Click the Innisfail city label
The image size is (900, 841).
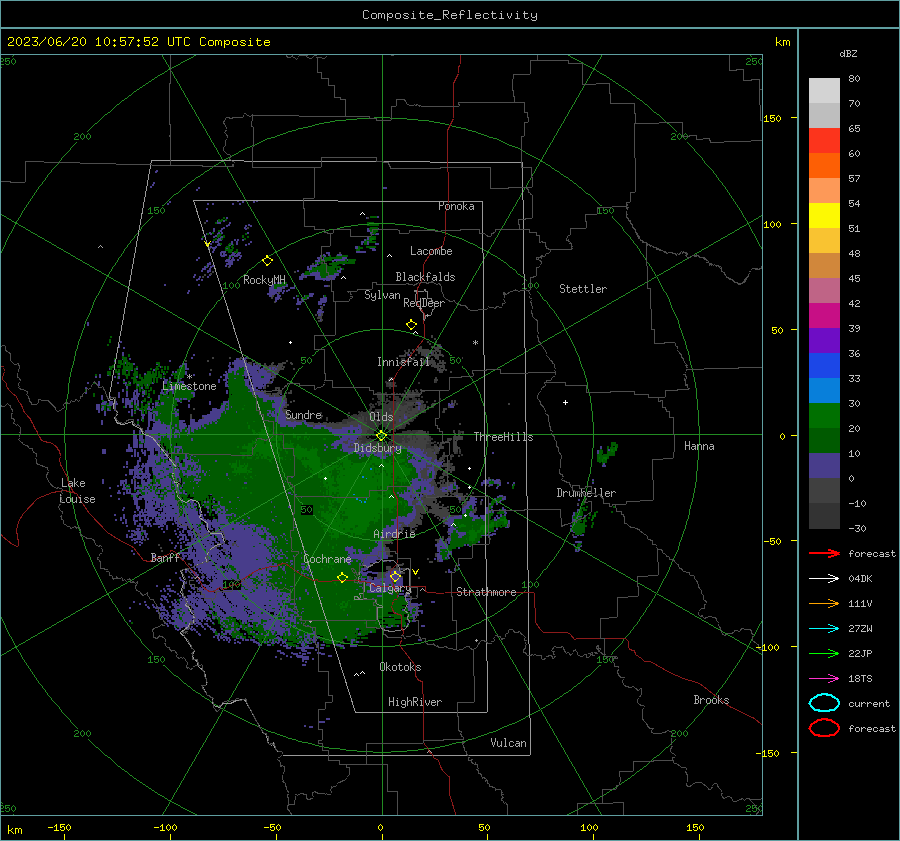[x=403, y=362]
